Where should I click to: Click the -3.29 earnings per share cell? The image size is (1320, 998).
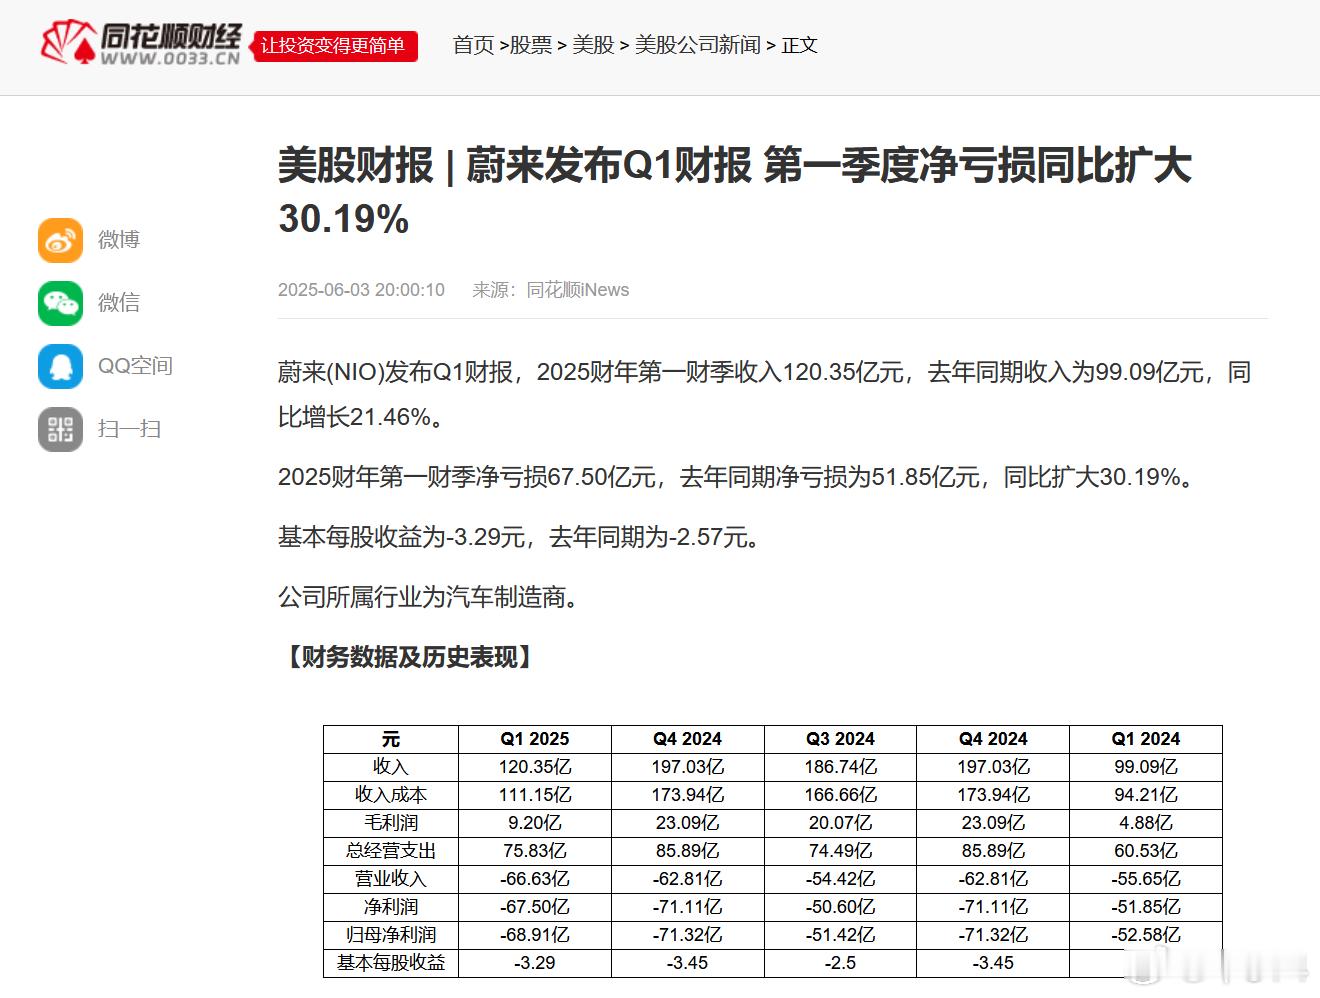[x=535, y=963]
